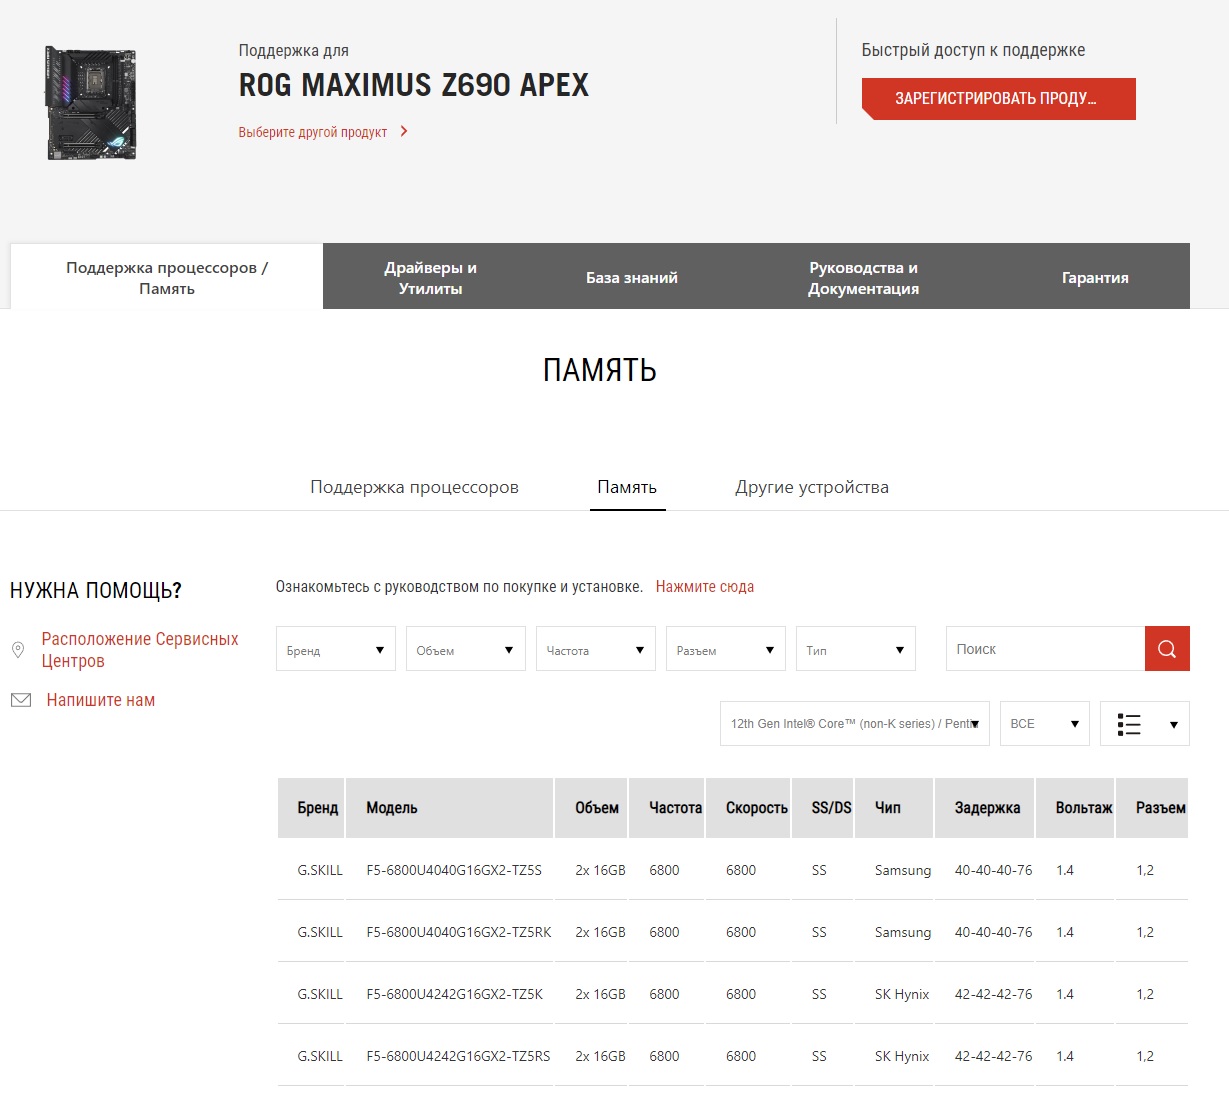Open the Гарантия tab
1229x1097 pixels.
coord(1095,277)
